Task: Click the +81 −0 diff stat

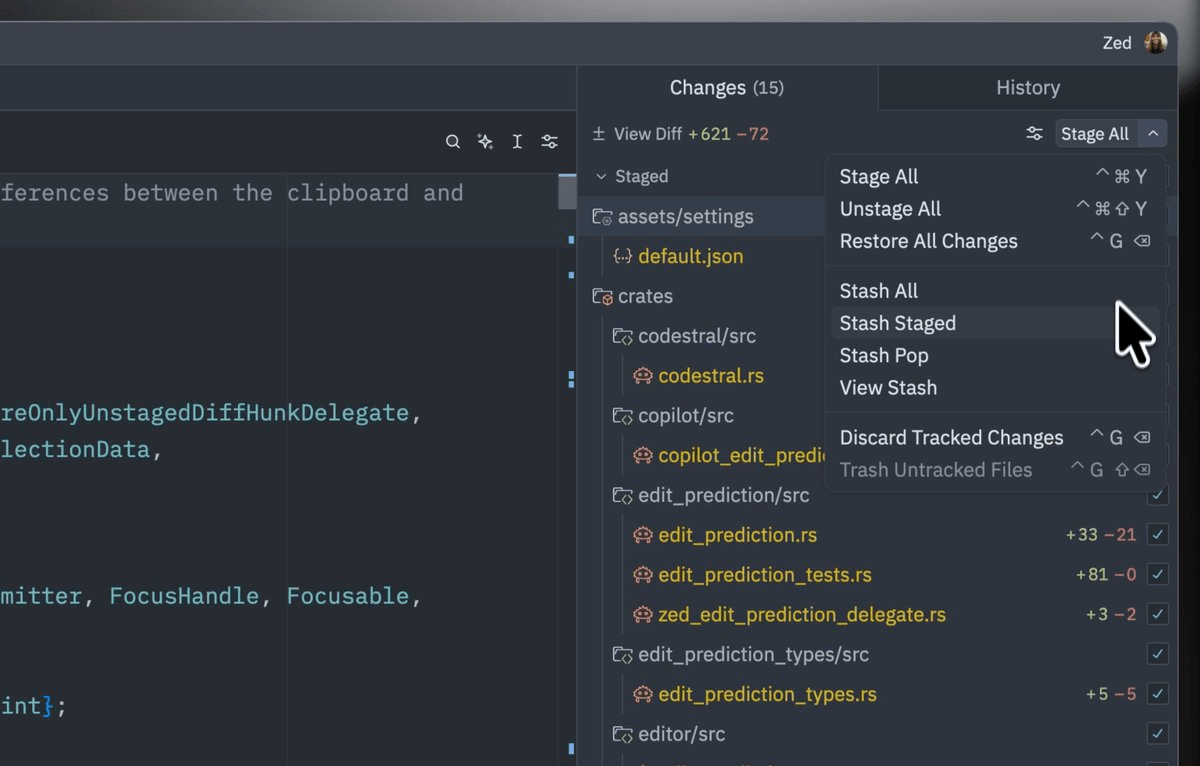Action: pos(1106,575)
